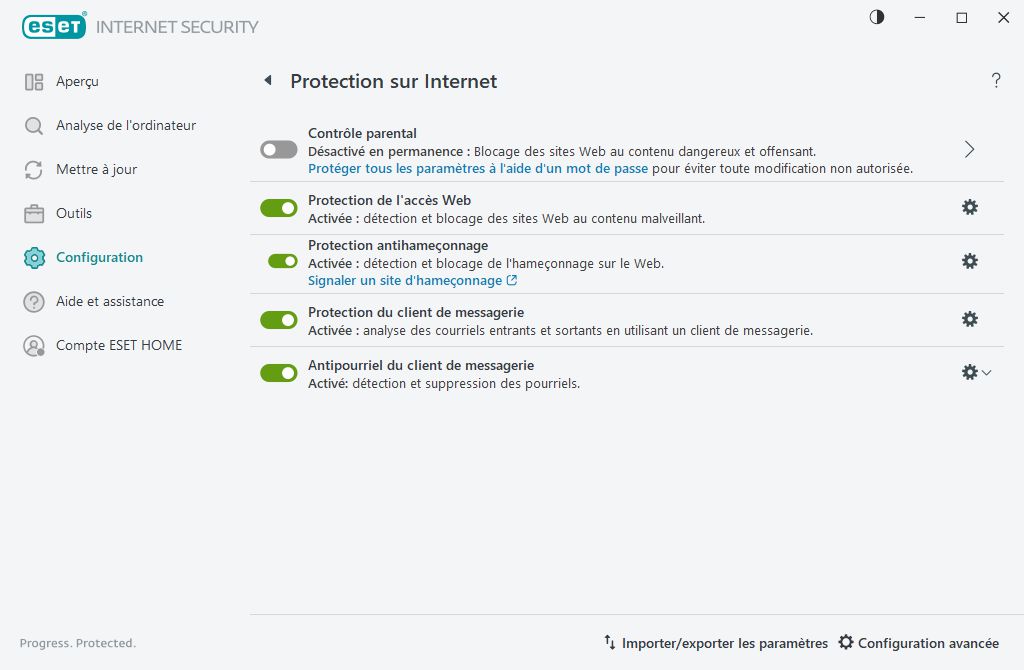
Task: Open the gear settings for Protection du client de messagerie
Action: coord(969,317)
